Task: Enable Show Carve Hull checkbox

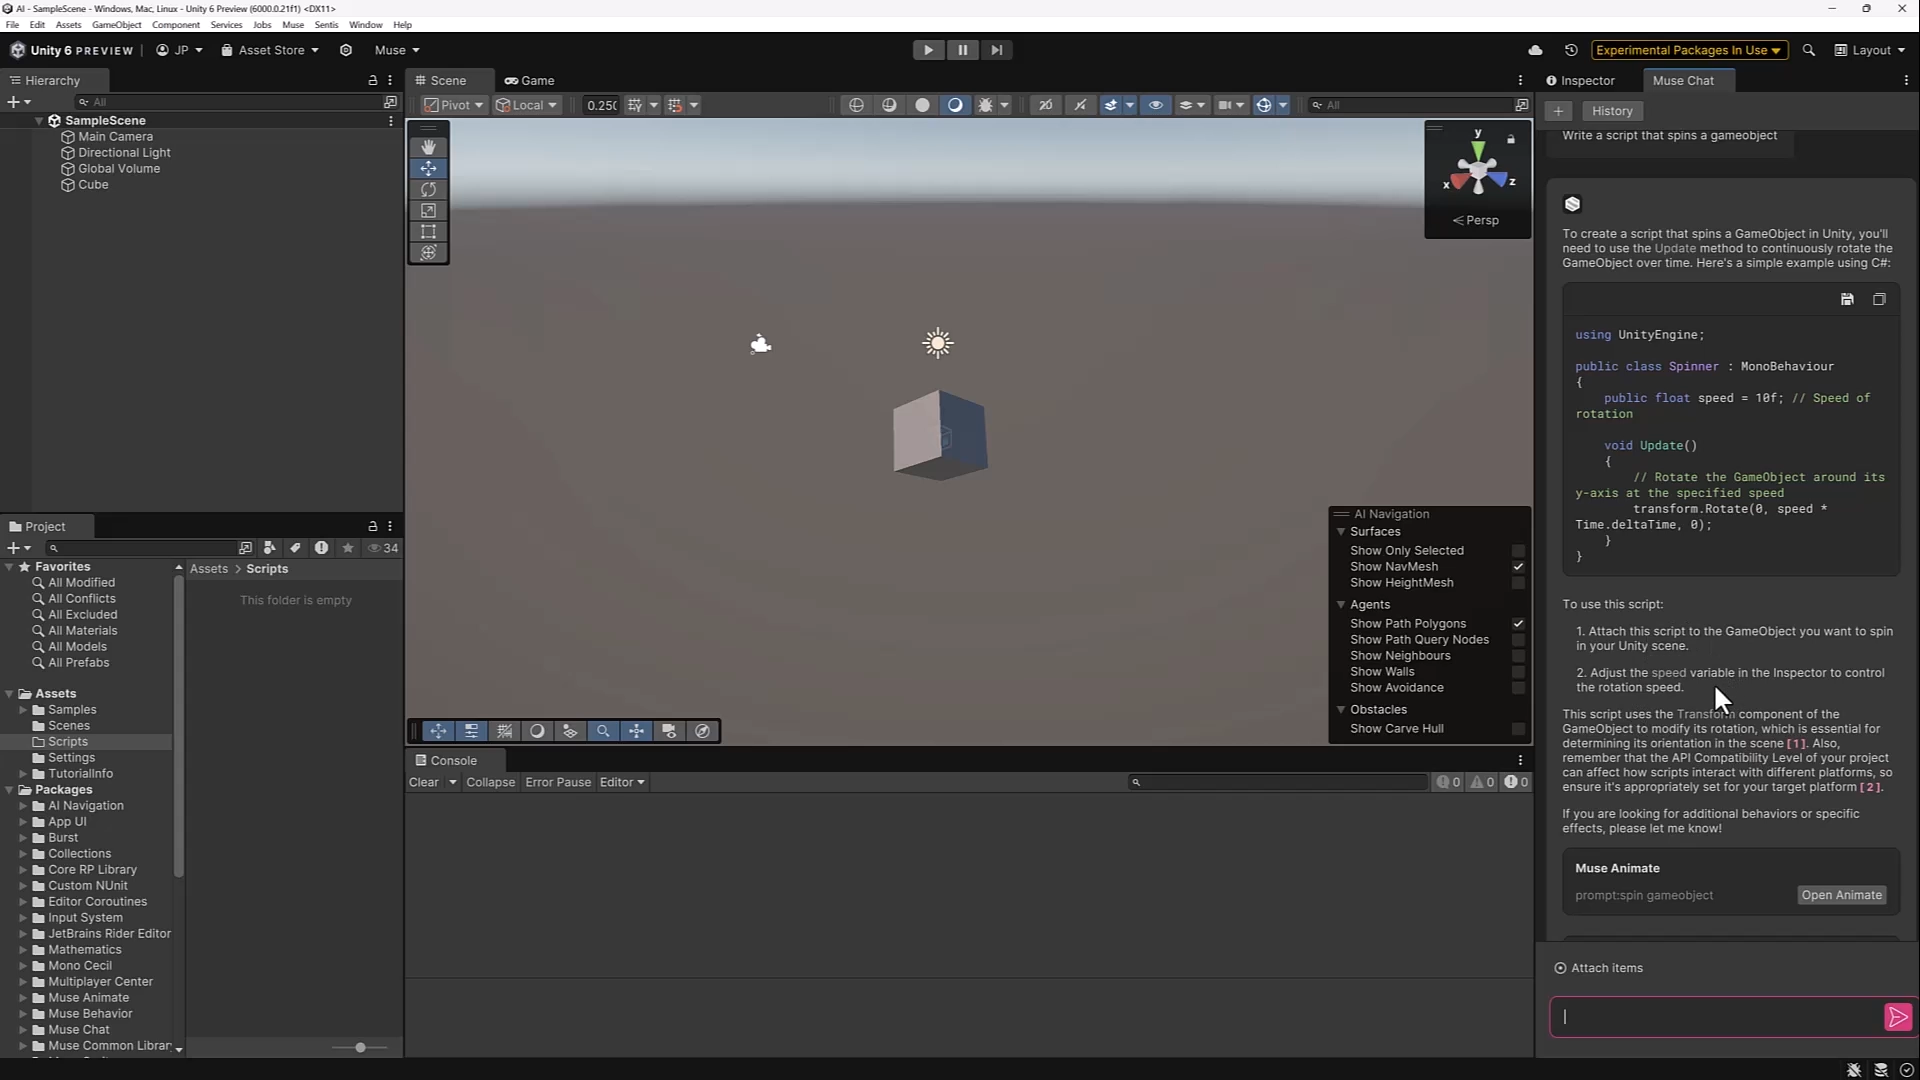Action: point(1518,729)
